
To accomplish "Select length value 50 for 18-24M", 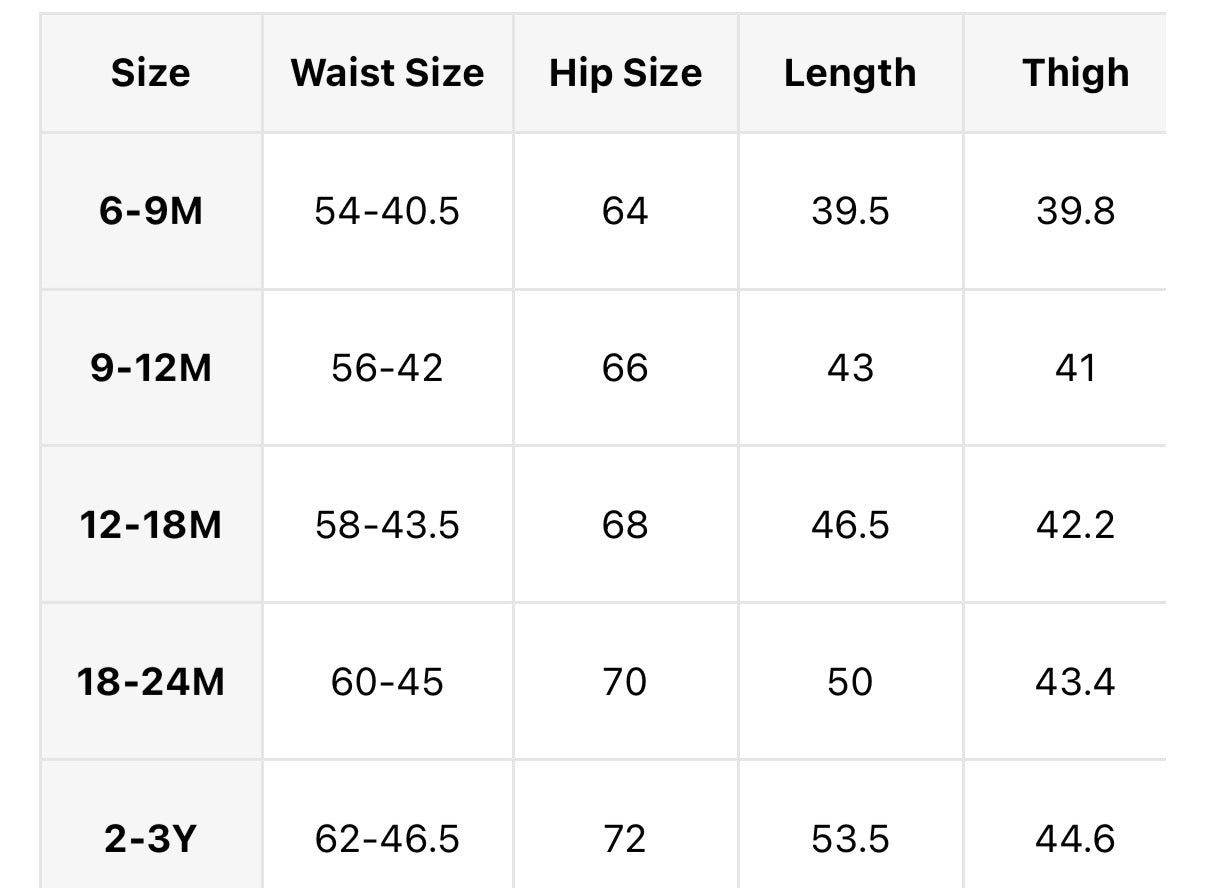I will point(850,681).
